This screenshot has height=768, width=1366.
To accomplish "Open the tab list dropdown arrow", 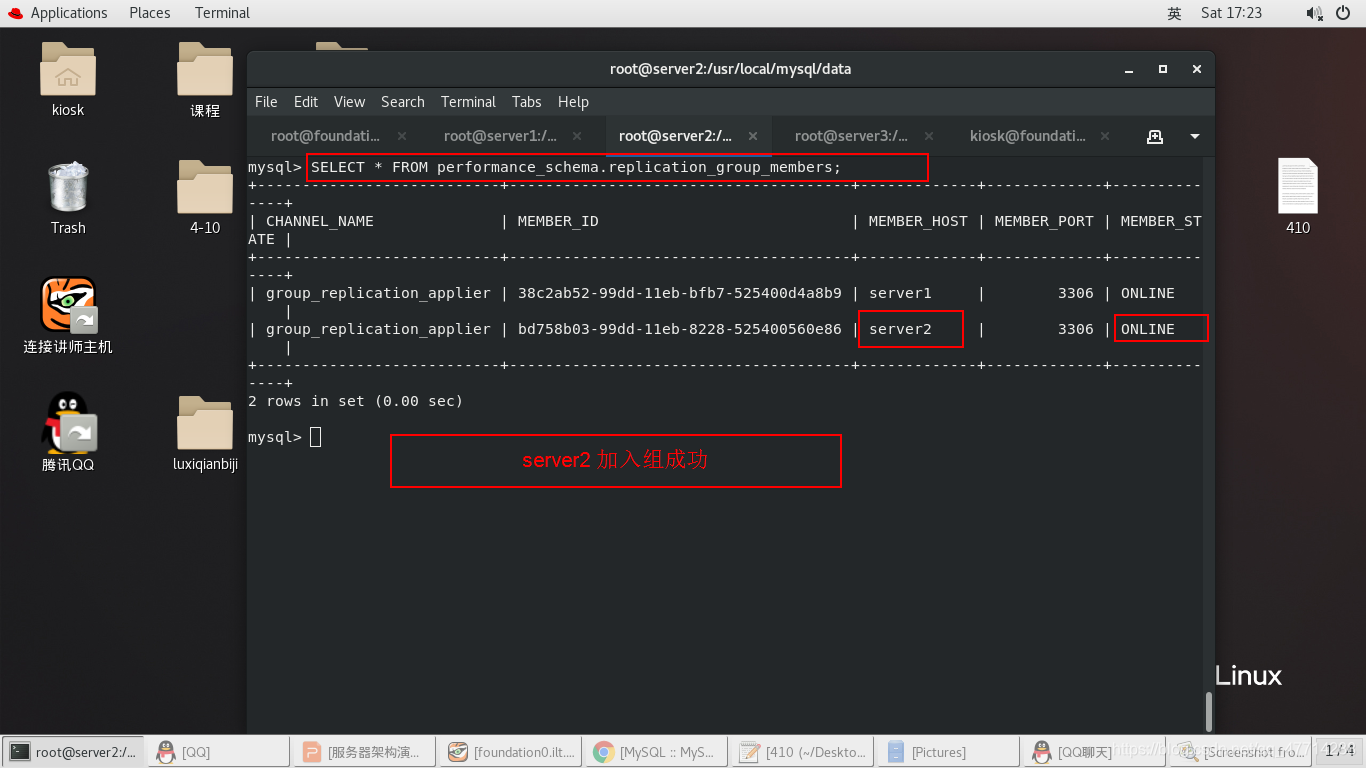I will (x=1194, y=136).
